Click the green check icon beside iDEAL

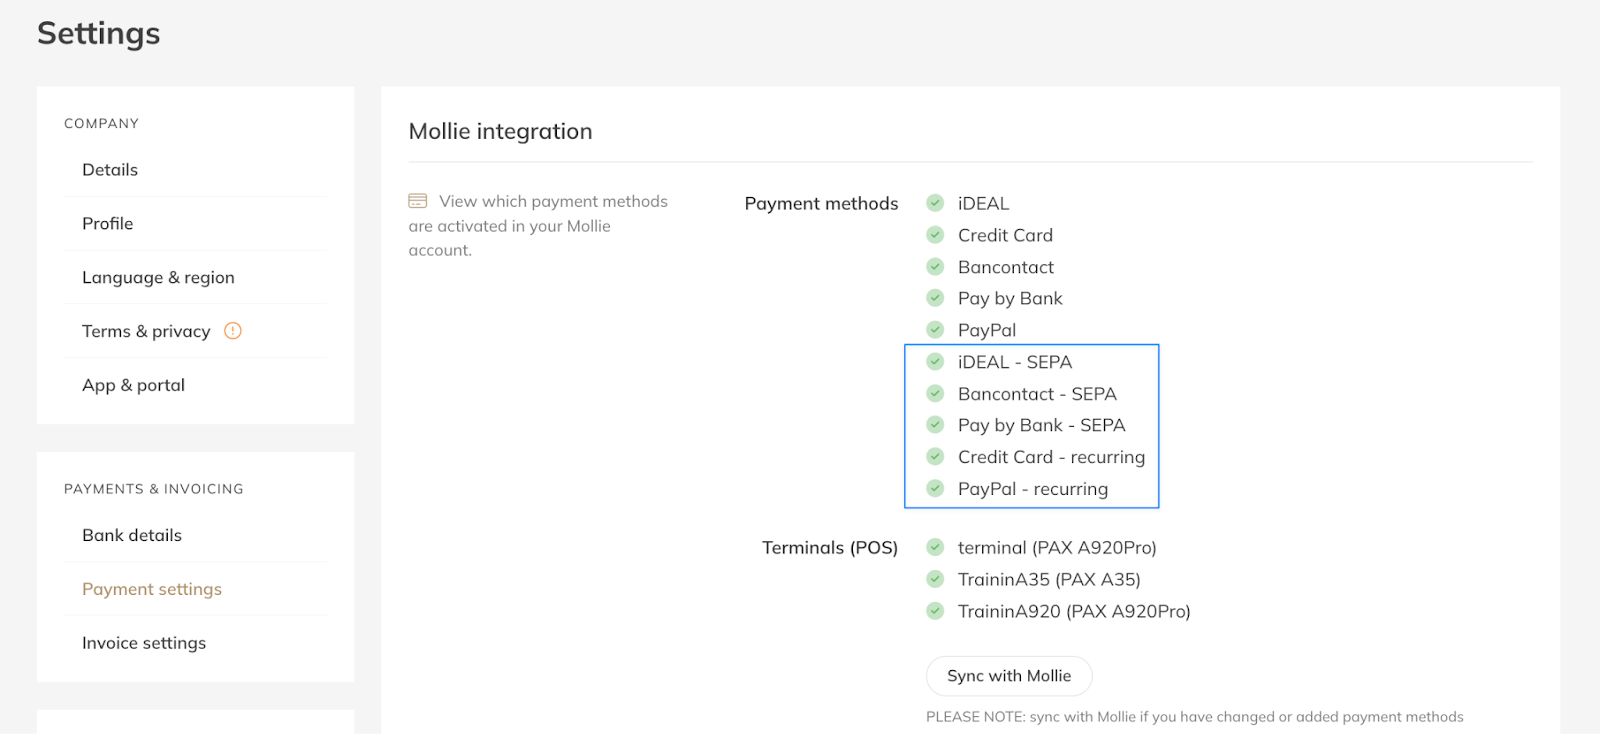(x=935, y=203)
